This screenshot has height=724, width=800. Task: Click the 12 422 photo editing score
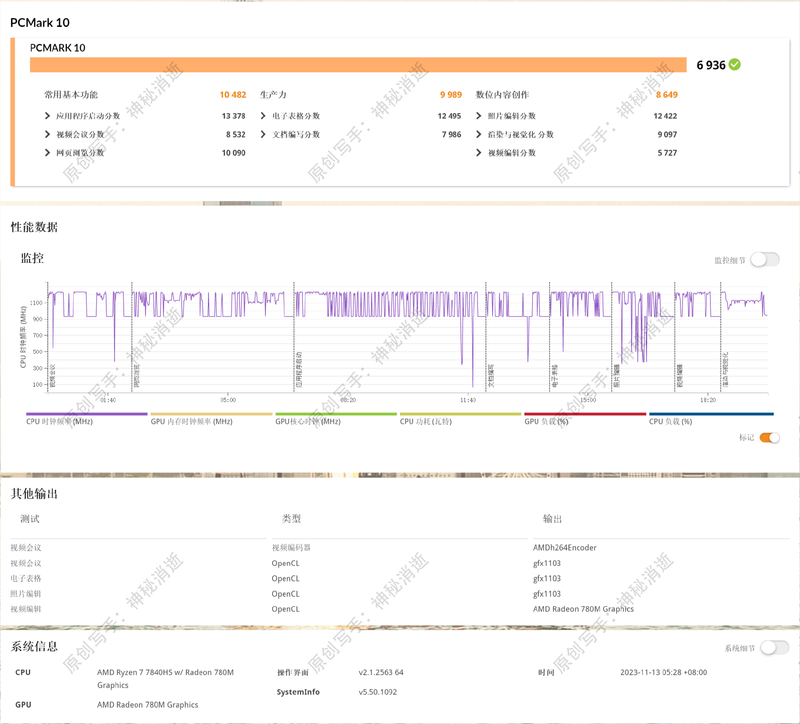point(665,116)
